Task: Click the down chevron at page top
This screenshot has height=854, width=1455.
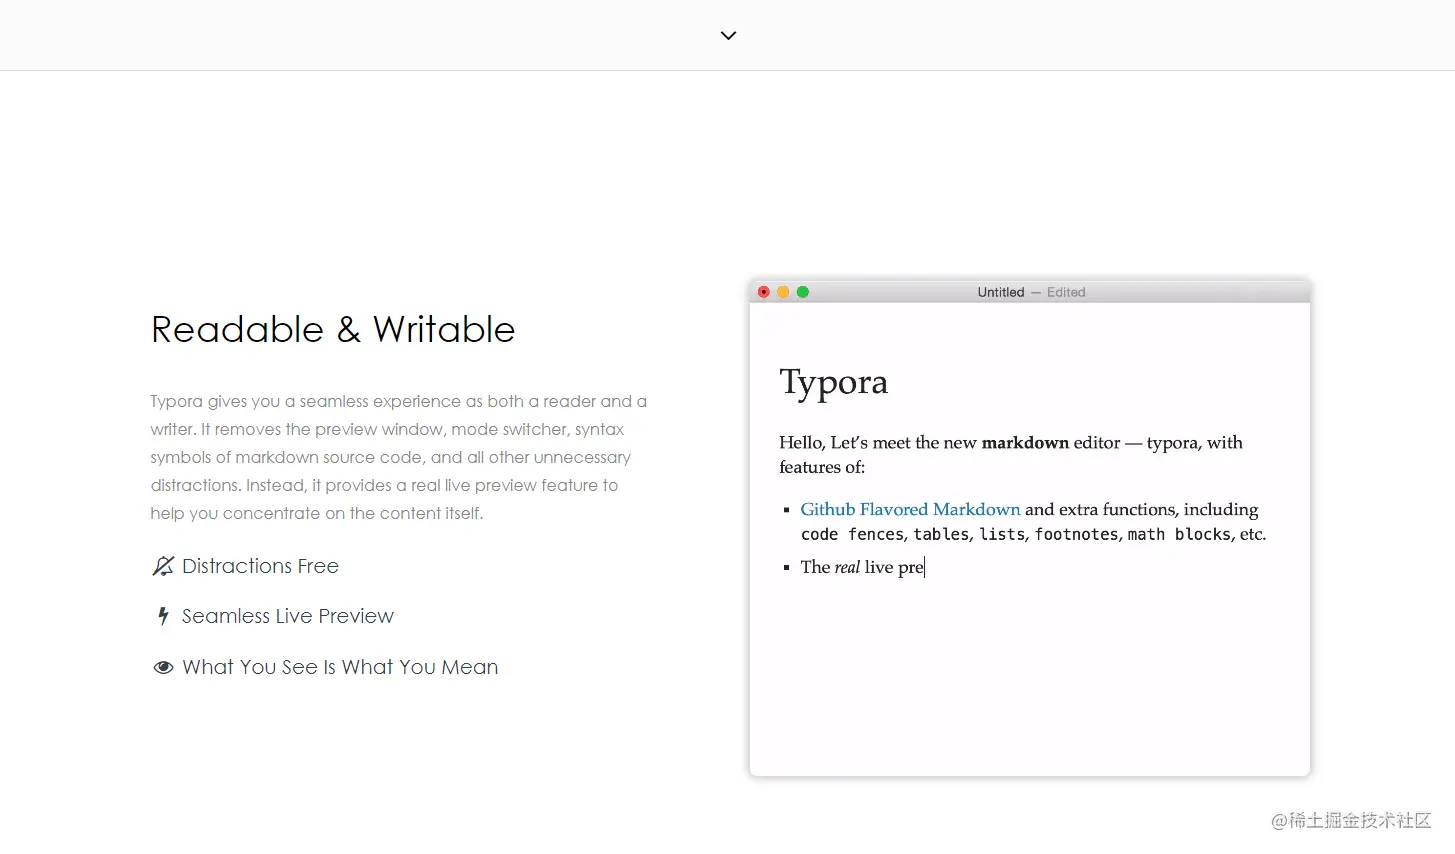Action: (728, 35)
